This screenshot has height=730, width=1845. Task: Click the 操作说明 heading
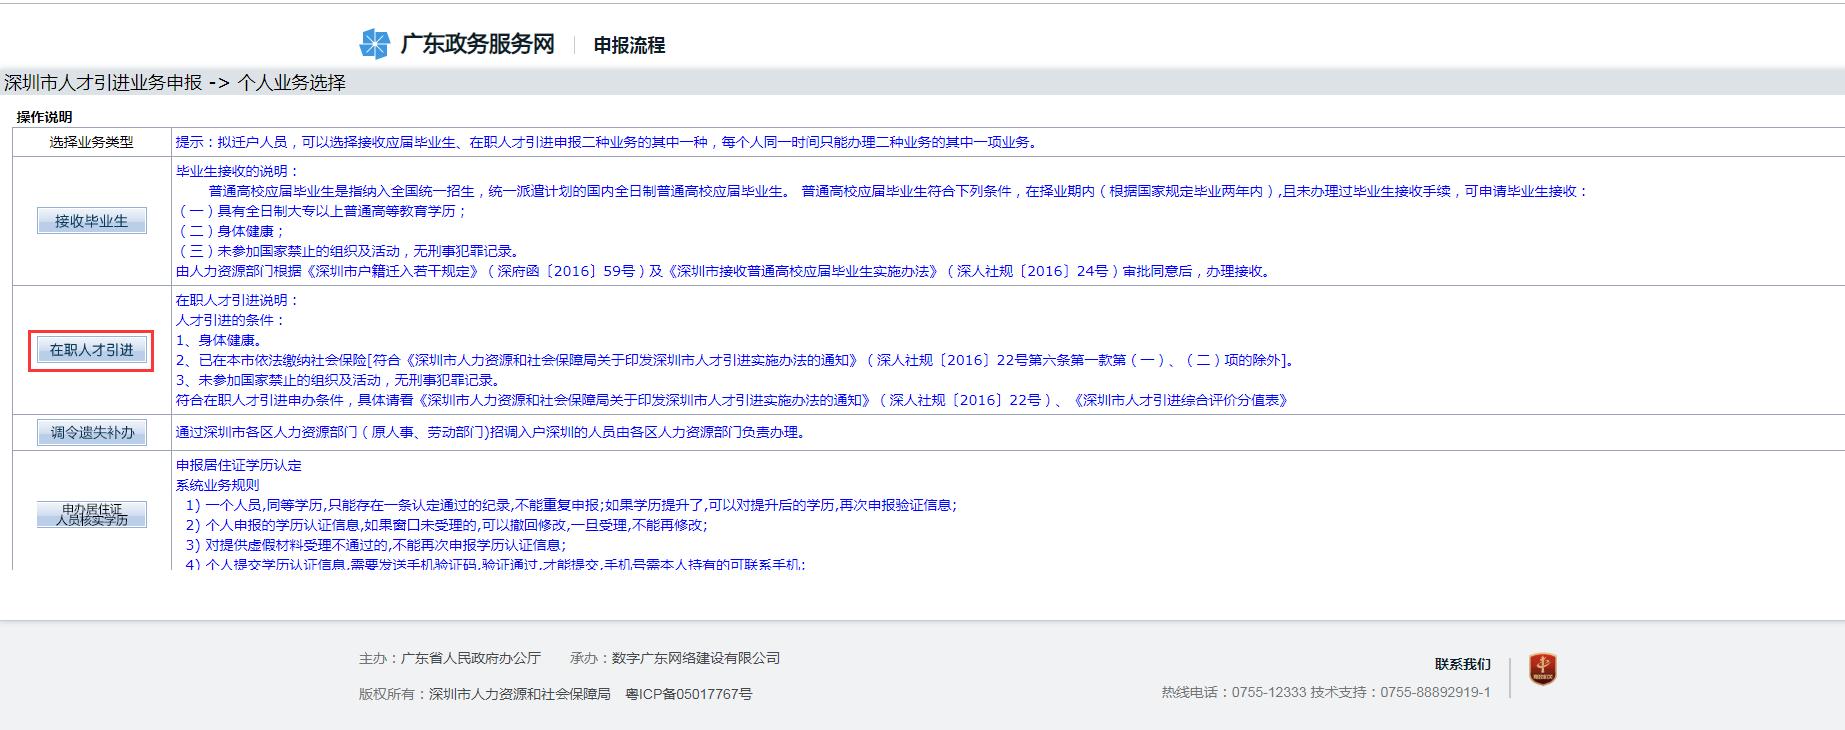click(44, 117)
